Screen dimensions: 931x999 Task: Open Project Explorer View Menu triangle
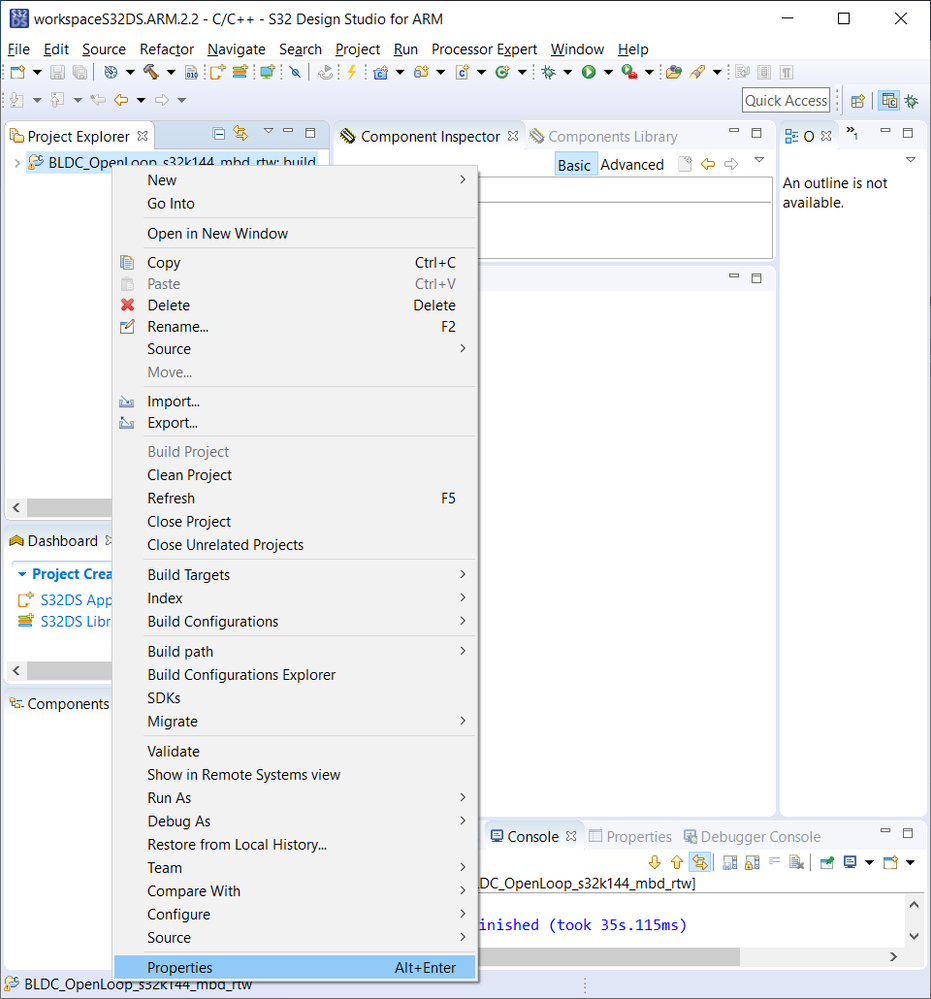tap(268, 131)
